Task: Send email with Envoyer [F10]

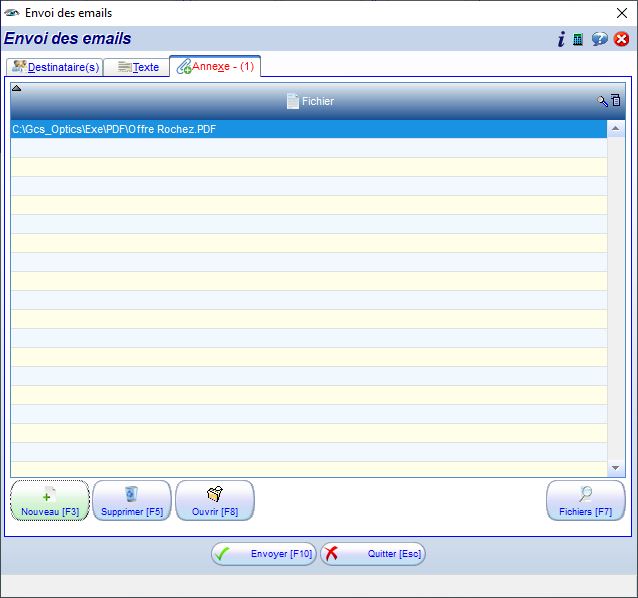Action: pyautogui.click(x=264, y=554)
